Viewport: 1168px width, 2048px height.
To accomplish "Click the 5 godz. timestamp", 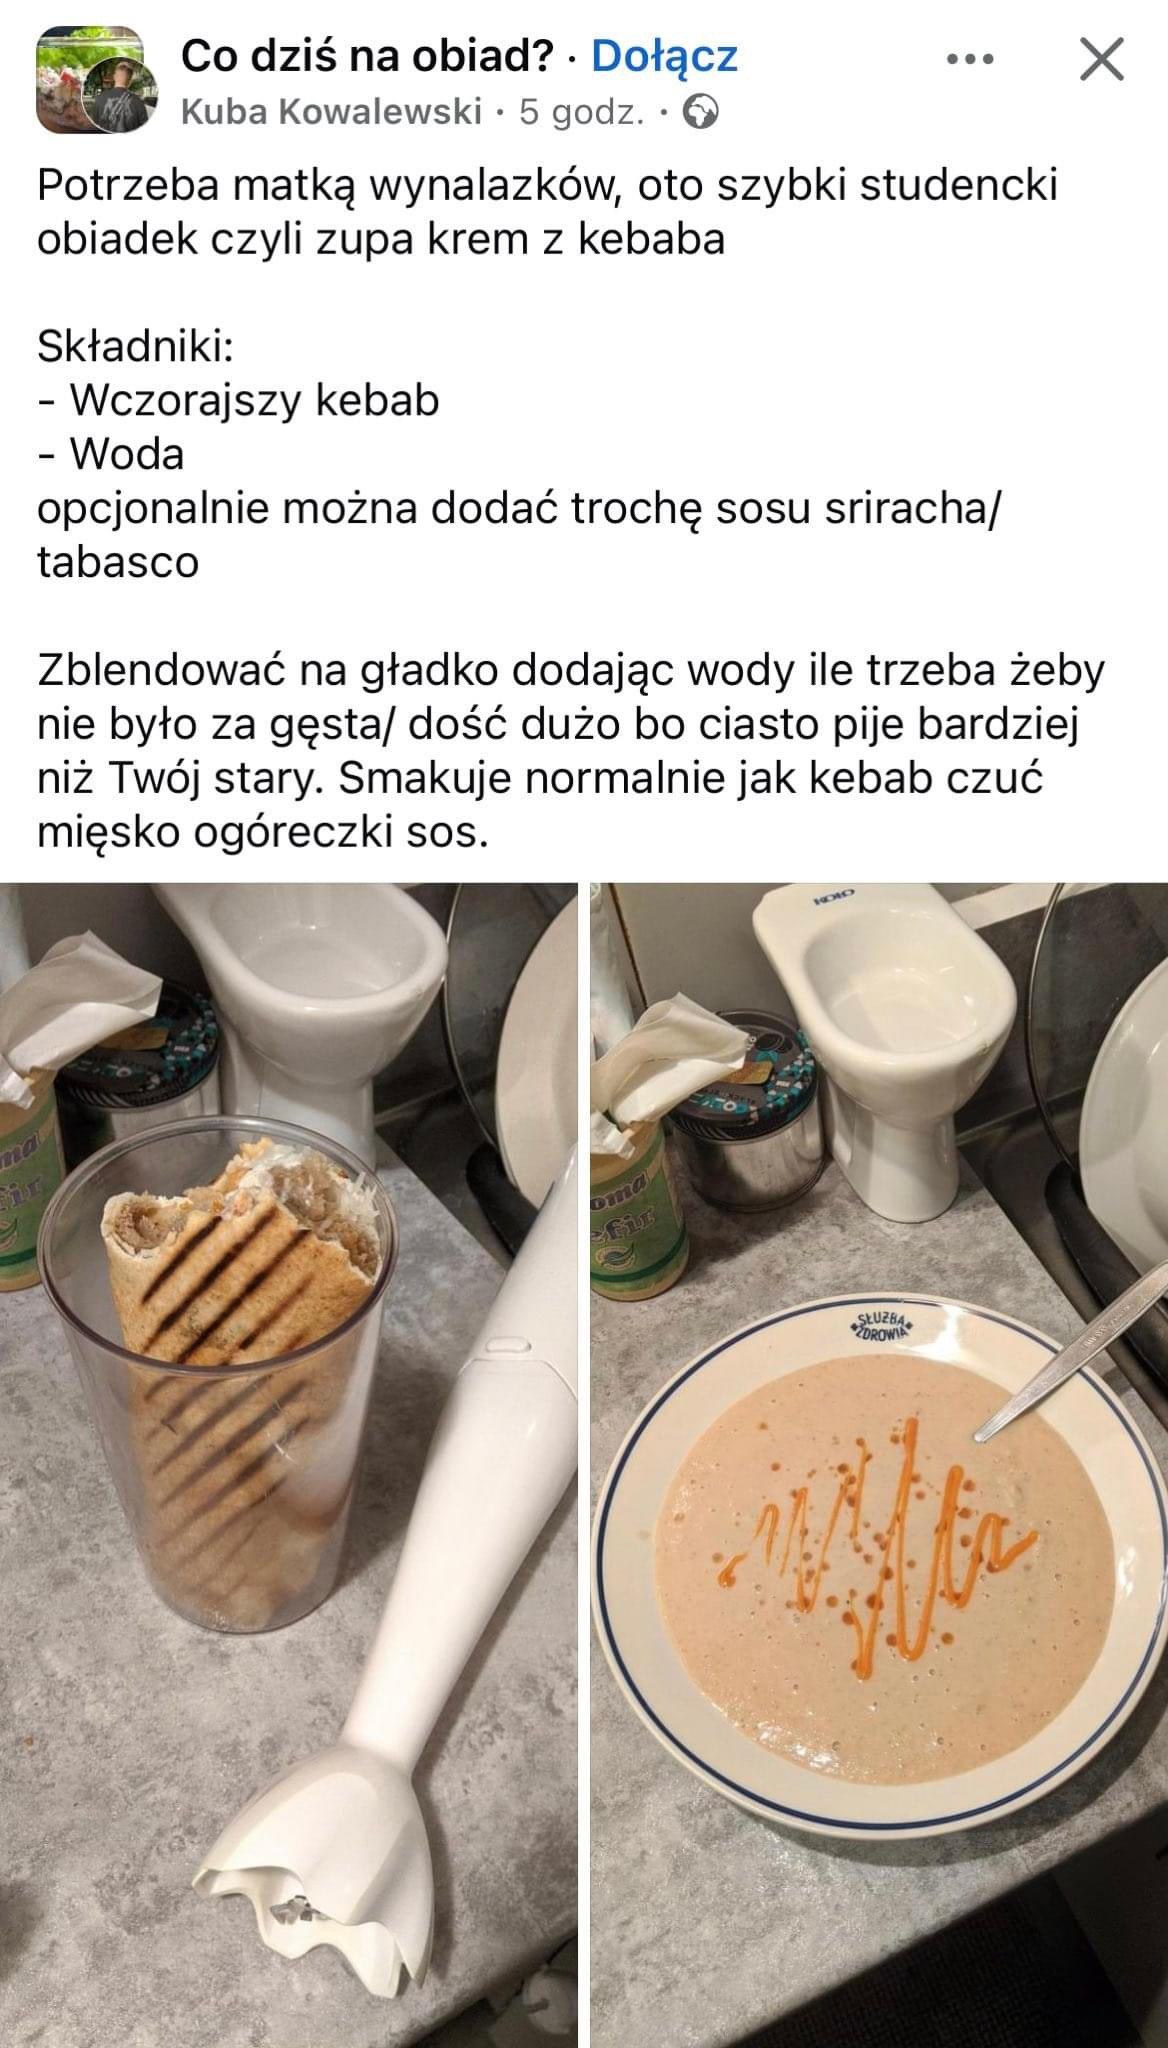I will click(582, 113).
